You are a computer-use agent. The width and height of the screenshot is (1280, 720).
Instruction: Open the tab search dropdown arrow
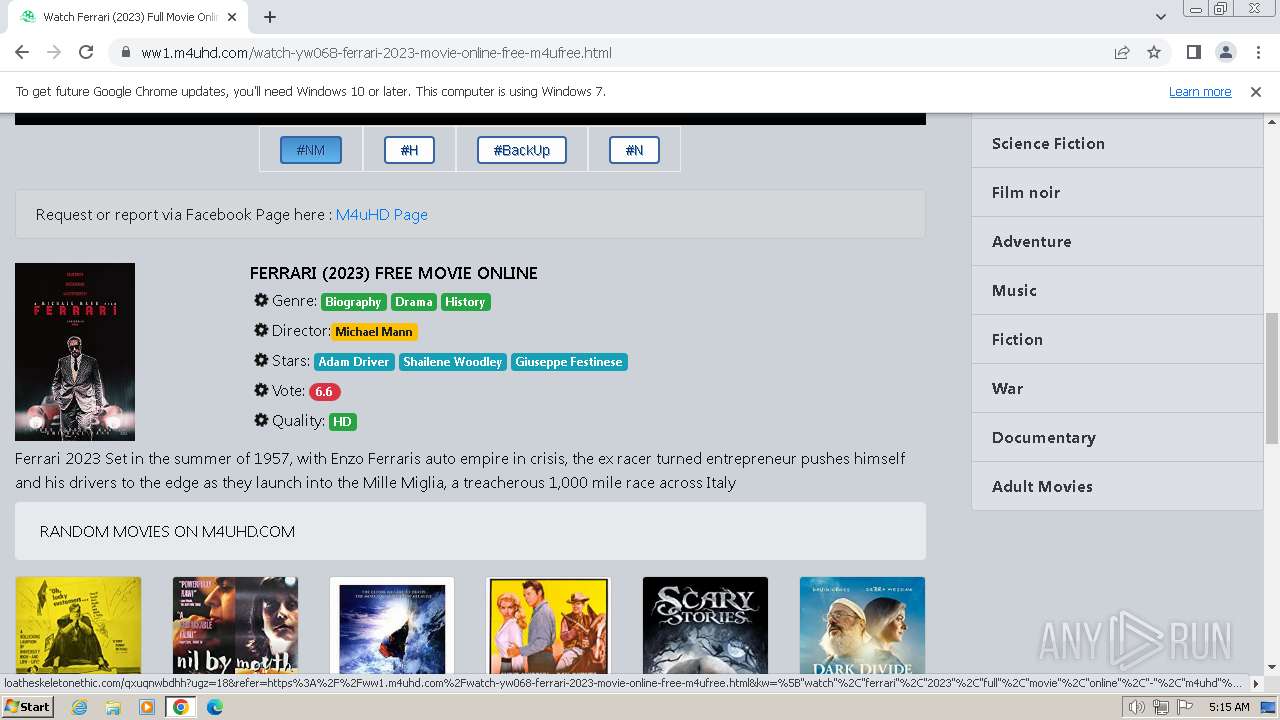[1161, 17]
